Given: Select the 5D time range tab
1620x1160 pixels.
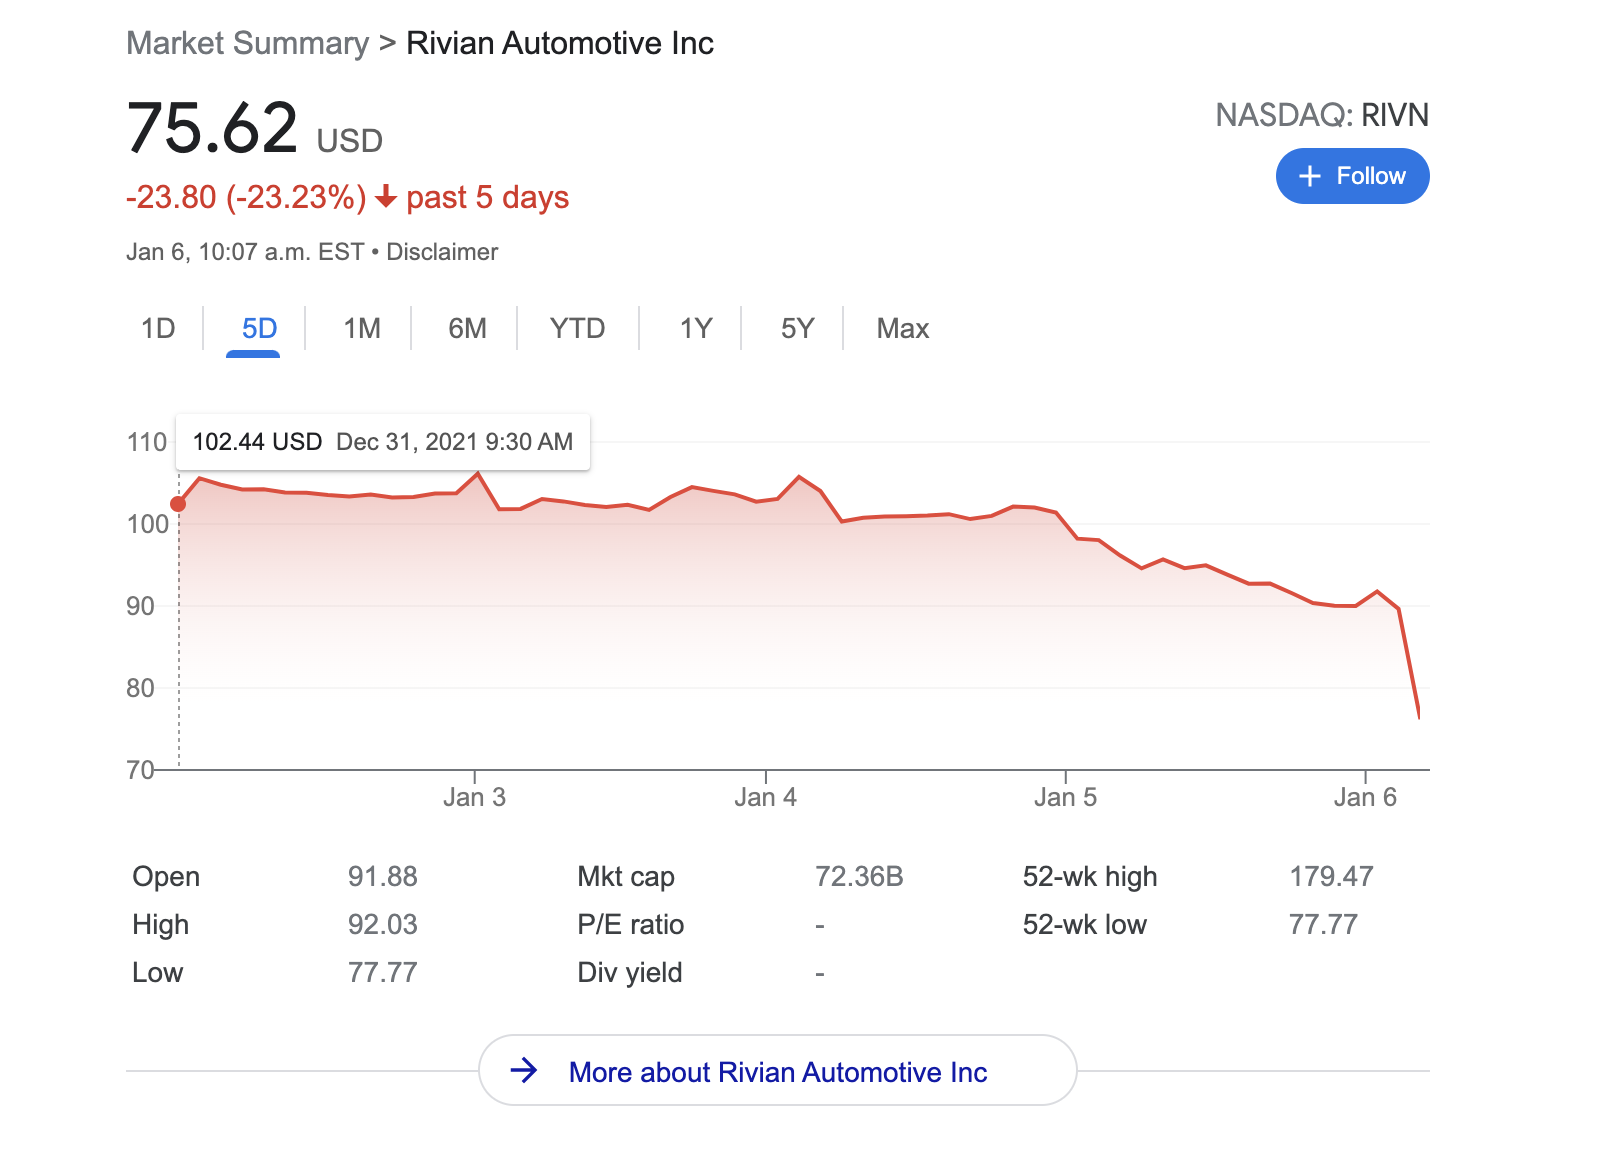Looking at the screenshot, I should tap(259, 328).
